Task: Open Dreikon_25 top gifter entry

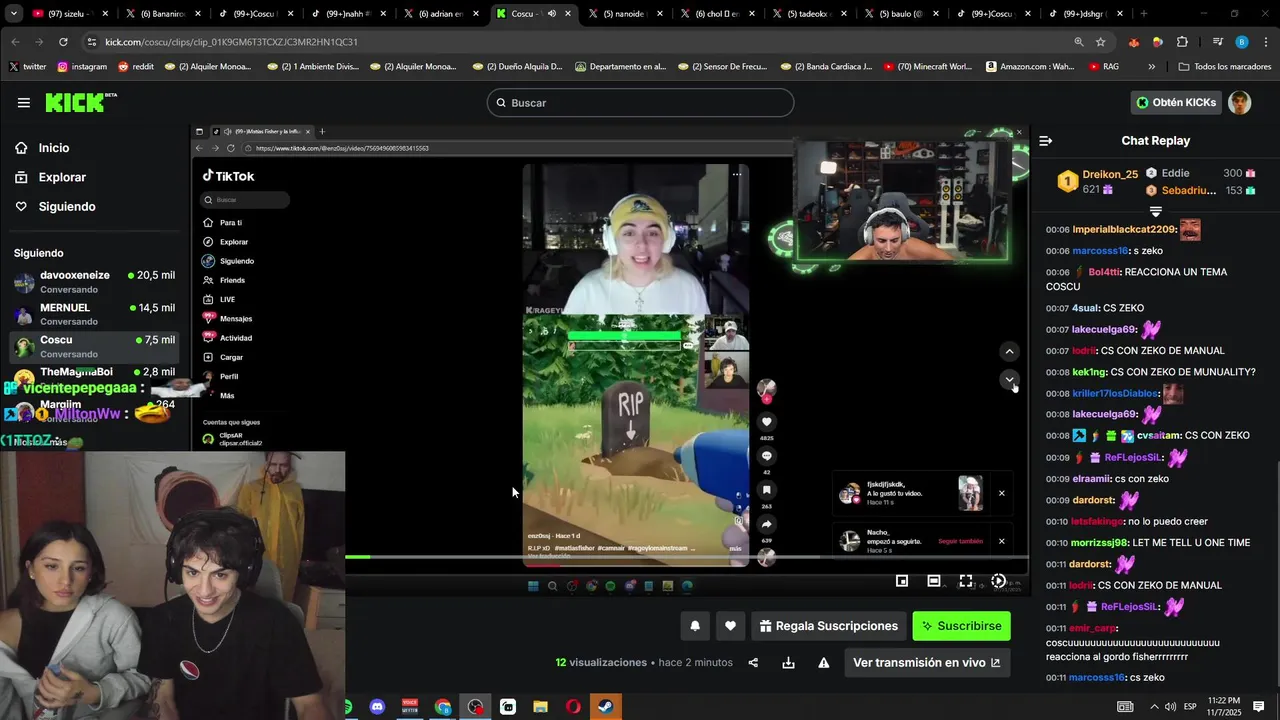Action: click(x=1098, y=181)
